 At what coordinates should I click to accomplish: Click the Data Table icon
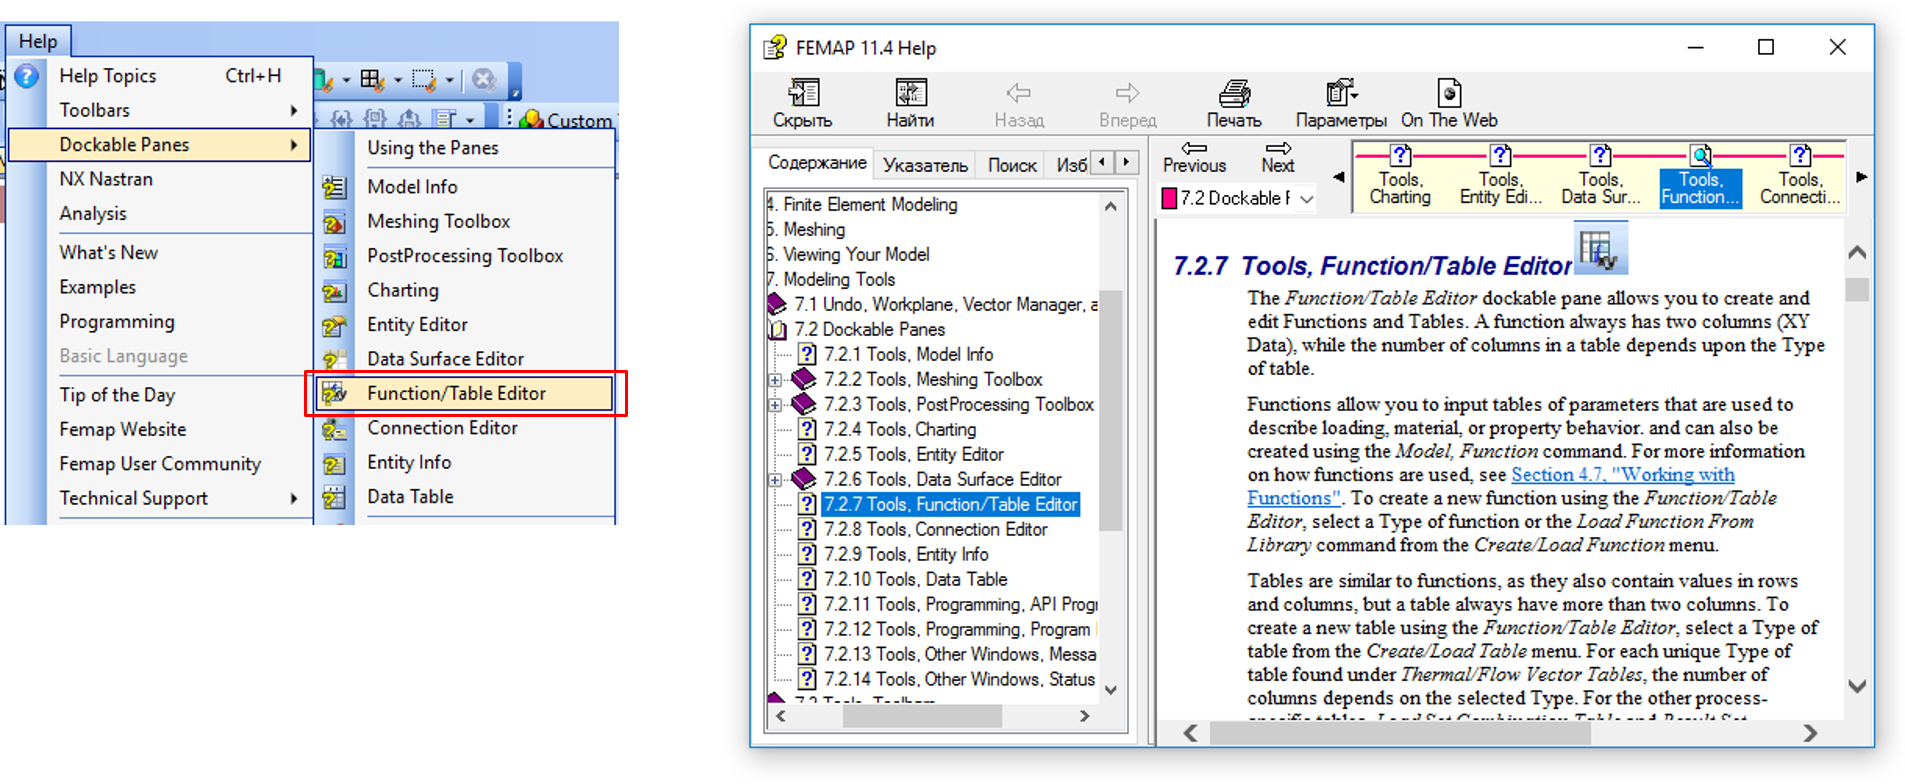(x=334, y=497)
